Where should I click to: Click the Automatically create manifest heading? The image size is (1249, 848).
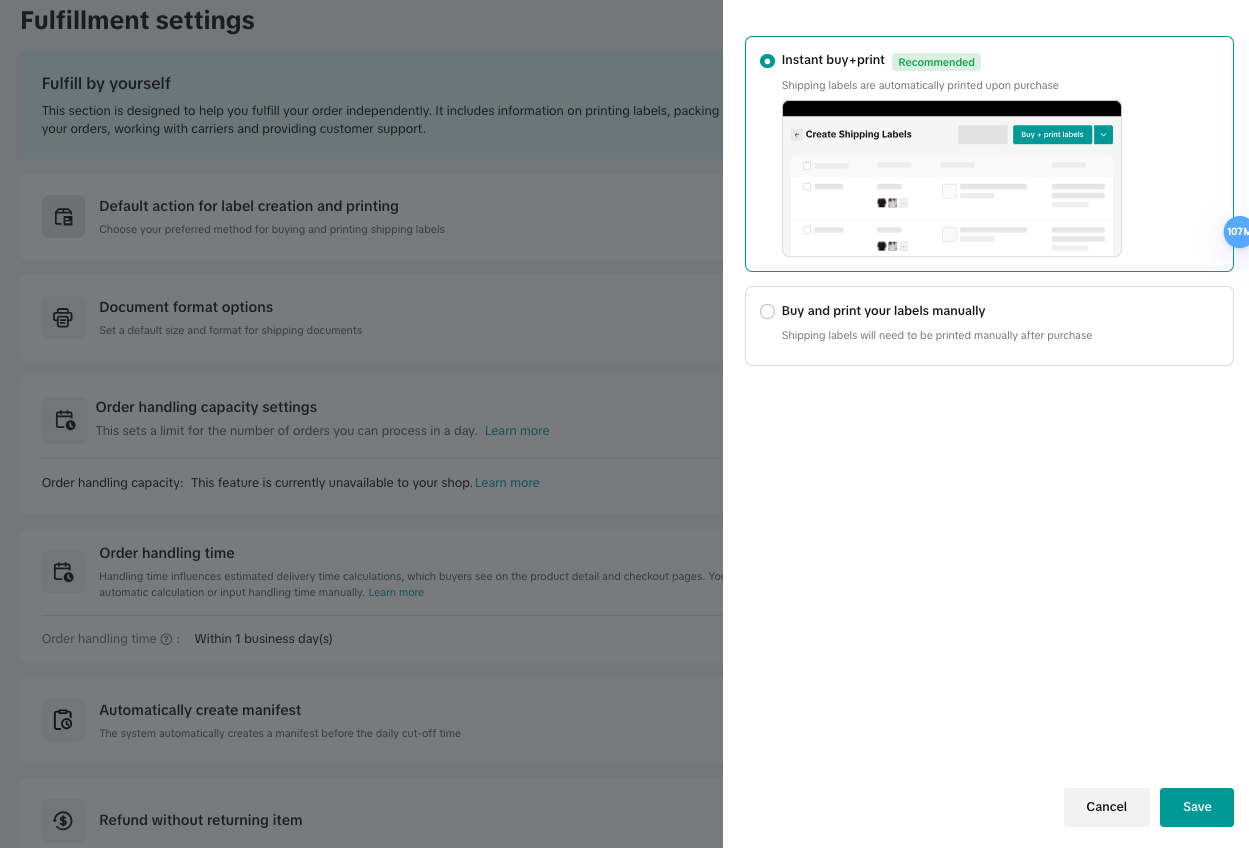coord(200,710)
